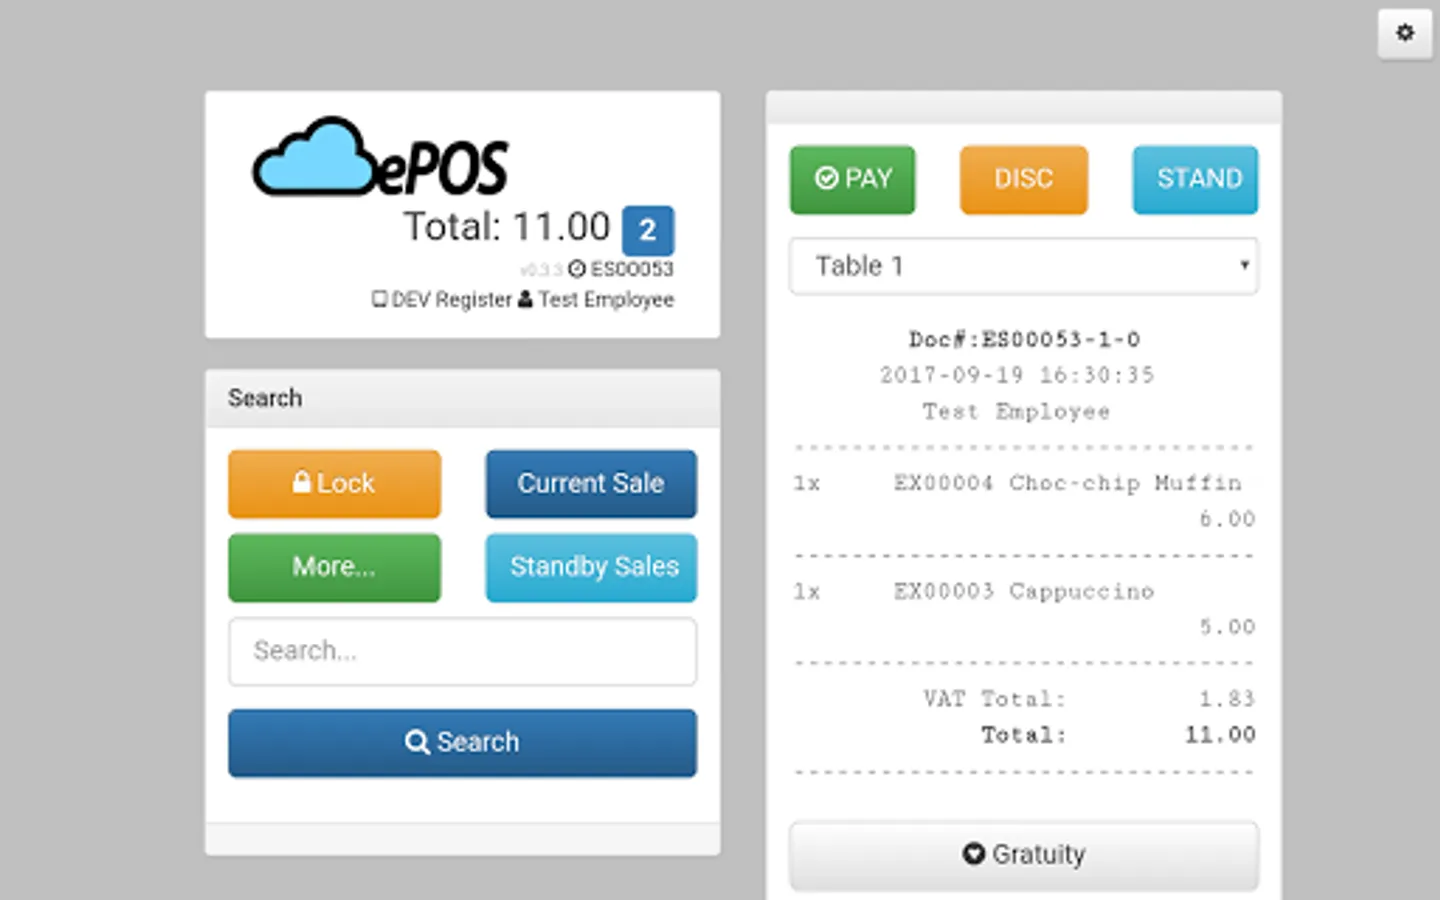Viewport: 1440px width, 900px height.
Task: Click the Search panel header
Action: (x=462, y=398)
